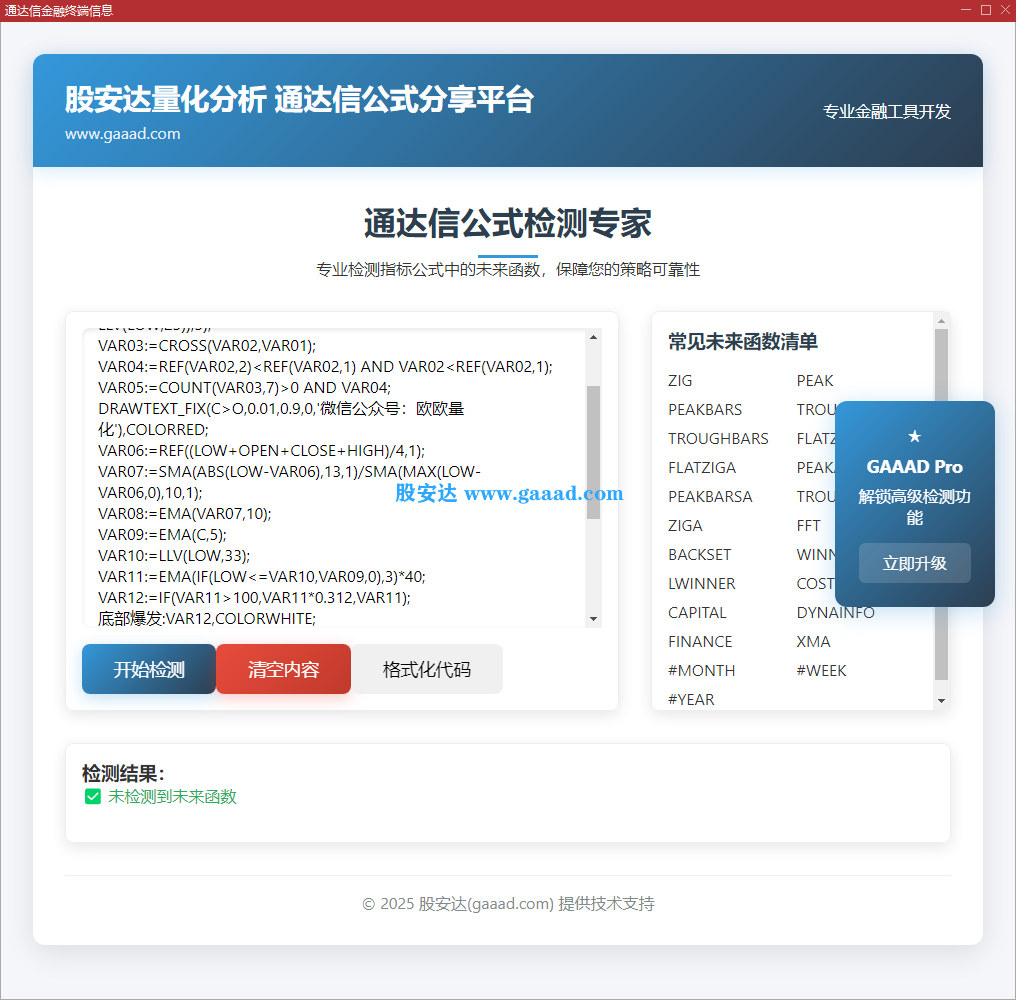
Task: Select the FLATZIGA function entry
Action: tap(702, 468)
